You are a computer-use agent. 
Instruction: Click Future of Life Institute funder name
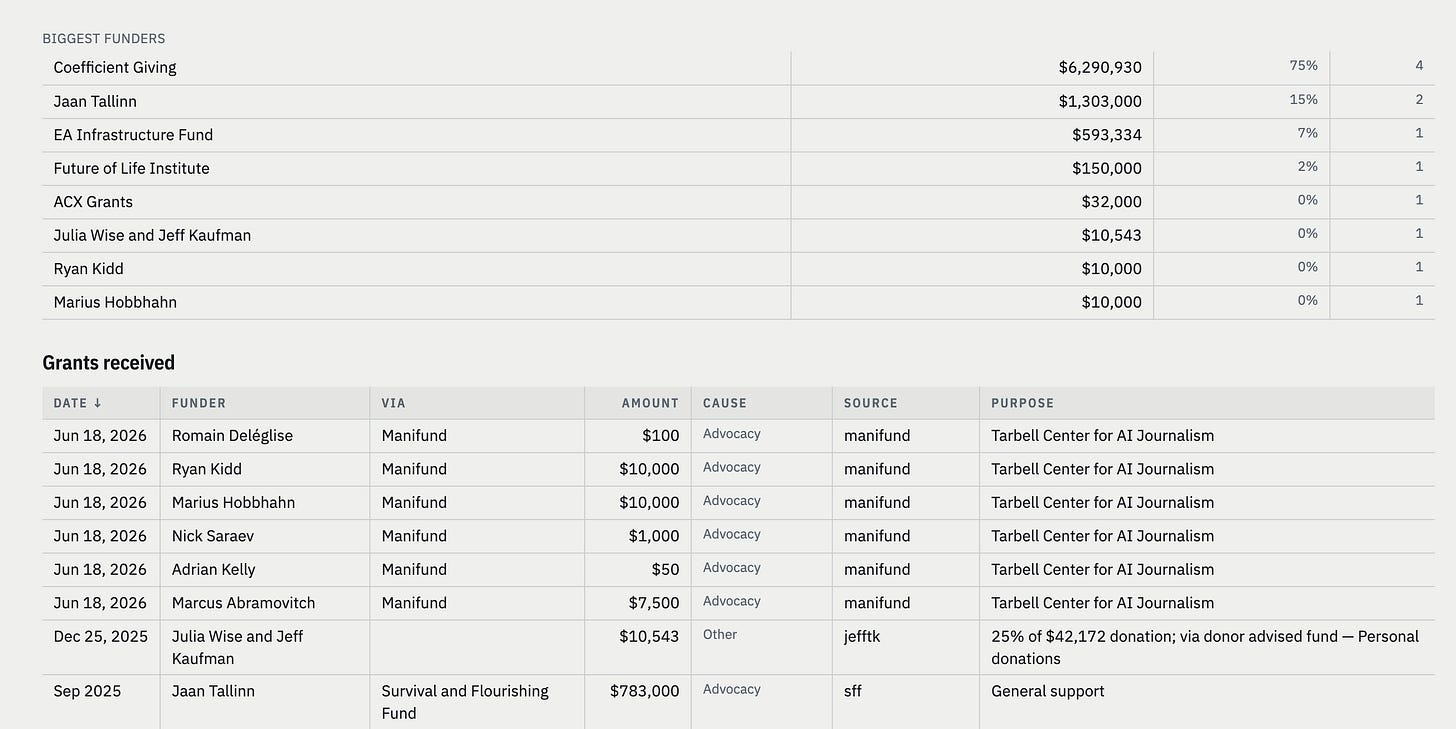pyautogui.click(x=132, y=168)
